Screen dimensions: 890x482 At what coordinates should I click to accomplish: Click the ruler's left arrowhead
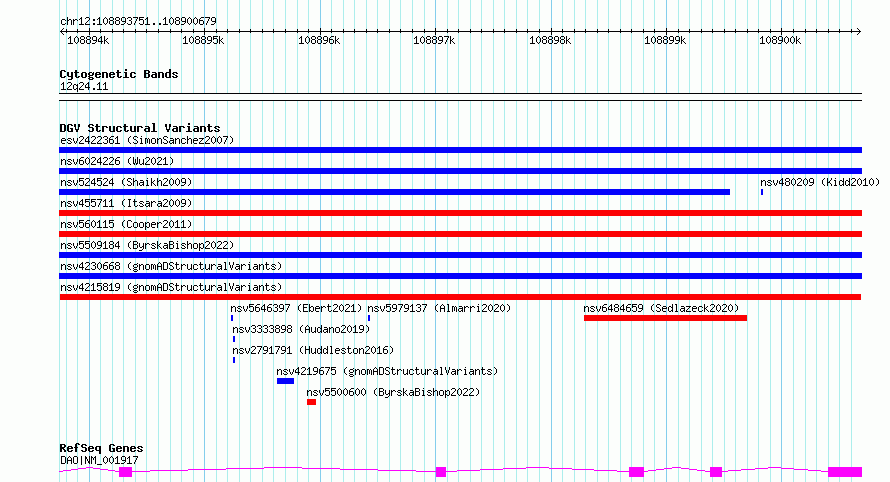(62, 31)
